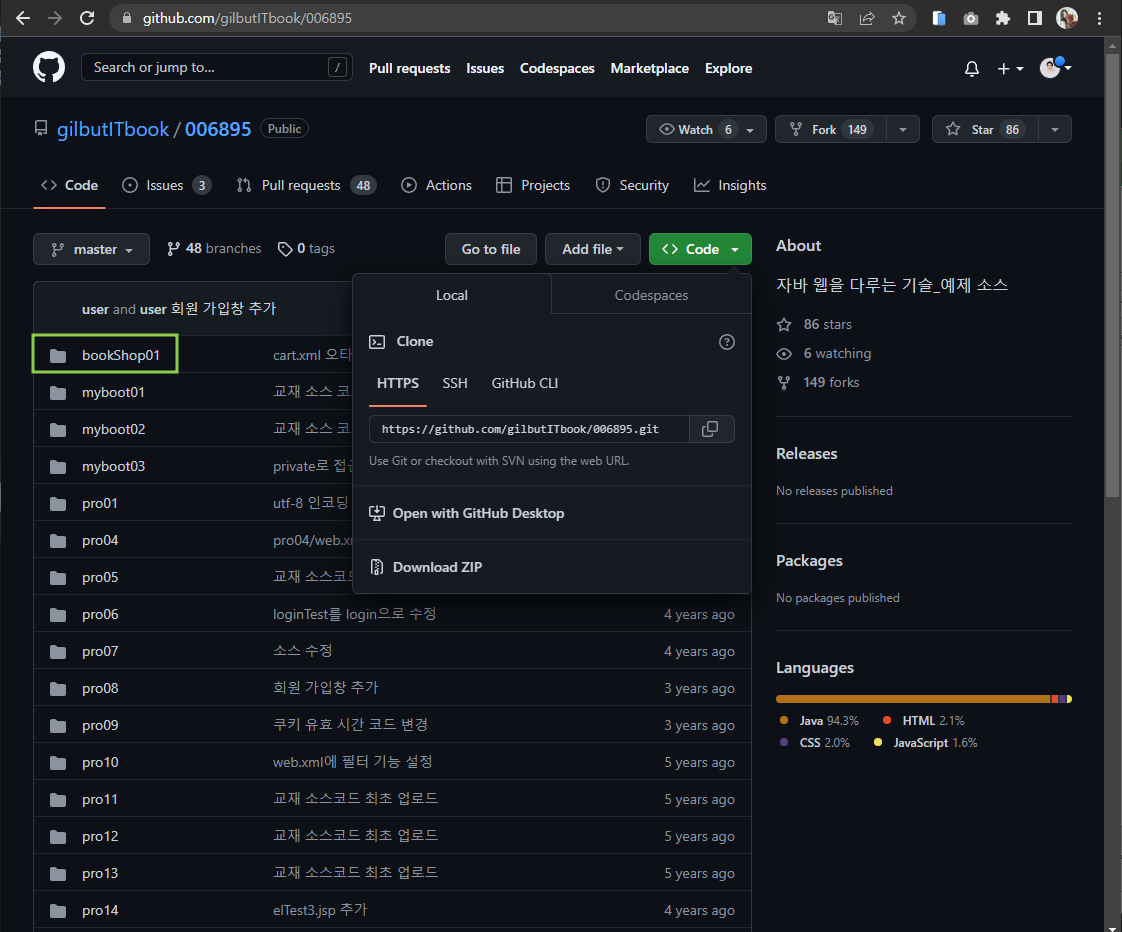Screen dimensions: 1122x932
Task: Open Codespaces in the top navigation
Action: (557, 69)
